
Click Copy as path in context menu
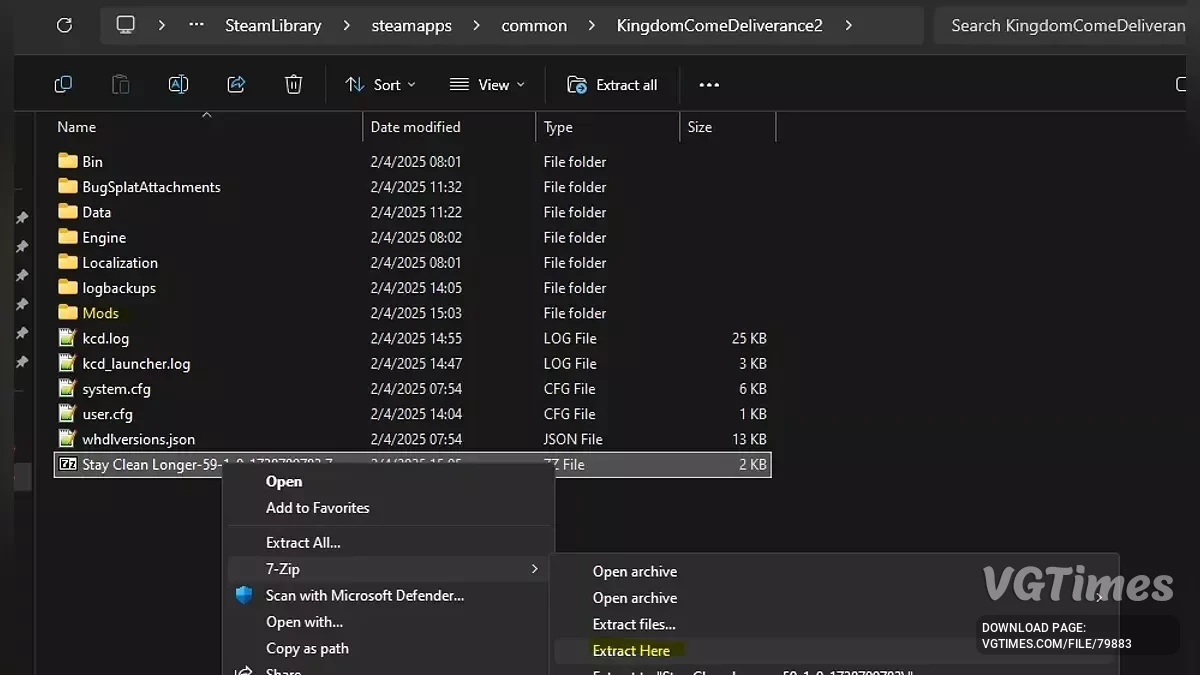[x=307, y=648]
